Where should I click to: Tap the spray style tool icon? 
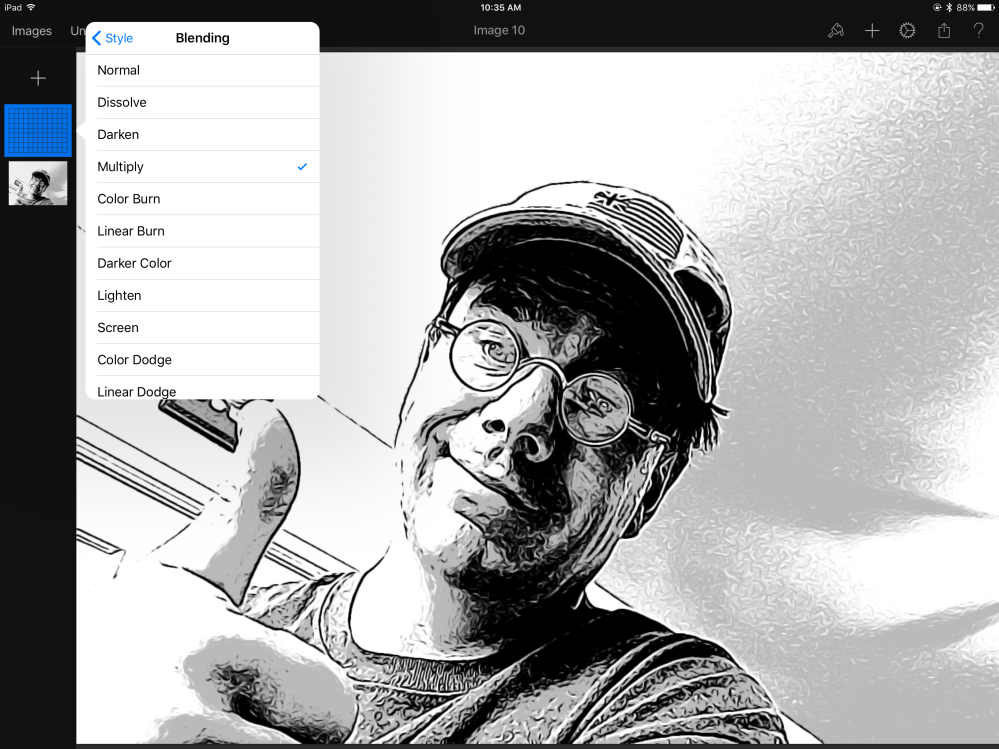836,30
